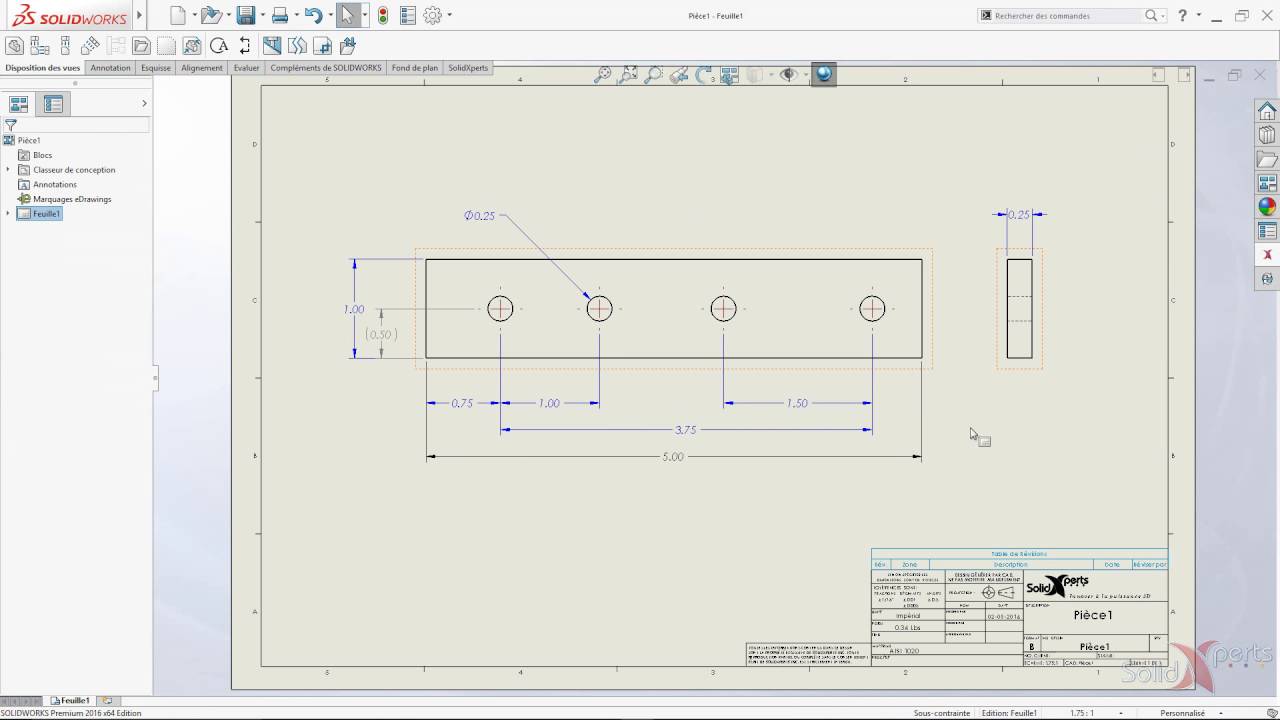Click the Alternate Position View icon

(x=347, y=46)
